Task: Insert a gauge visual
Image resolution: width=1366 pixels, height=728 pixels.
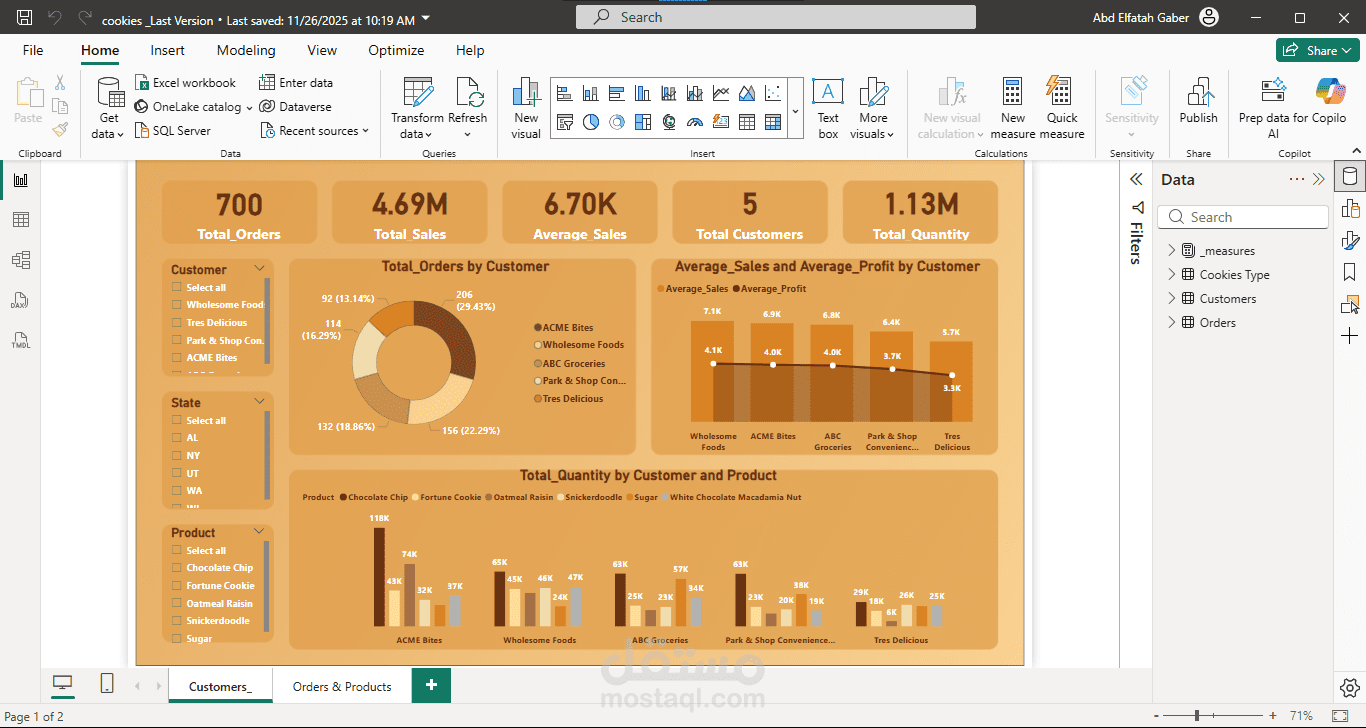Action: click(694, 122)
